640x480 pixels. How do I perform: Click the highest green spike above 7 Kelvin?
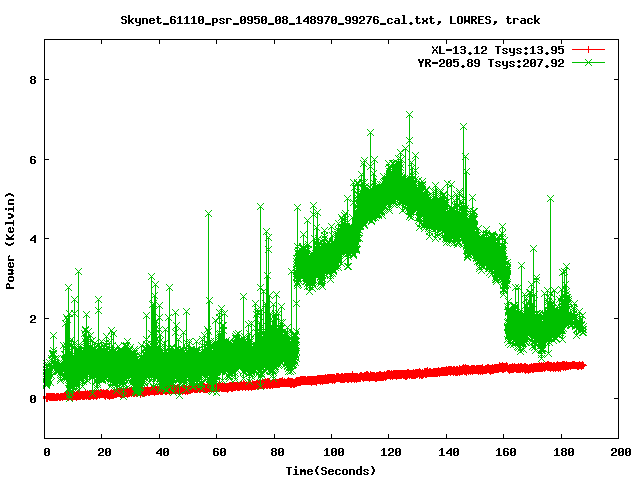tap(409, 116)
